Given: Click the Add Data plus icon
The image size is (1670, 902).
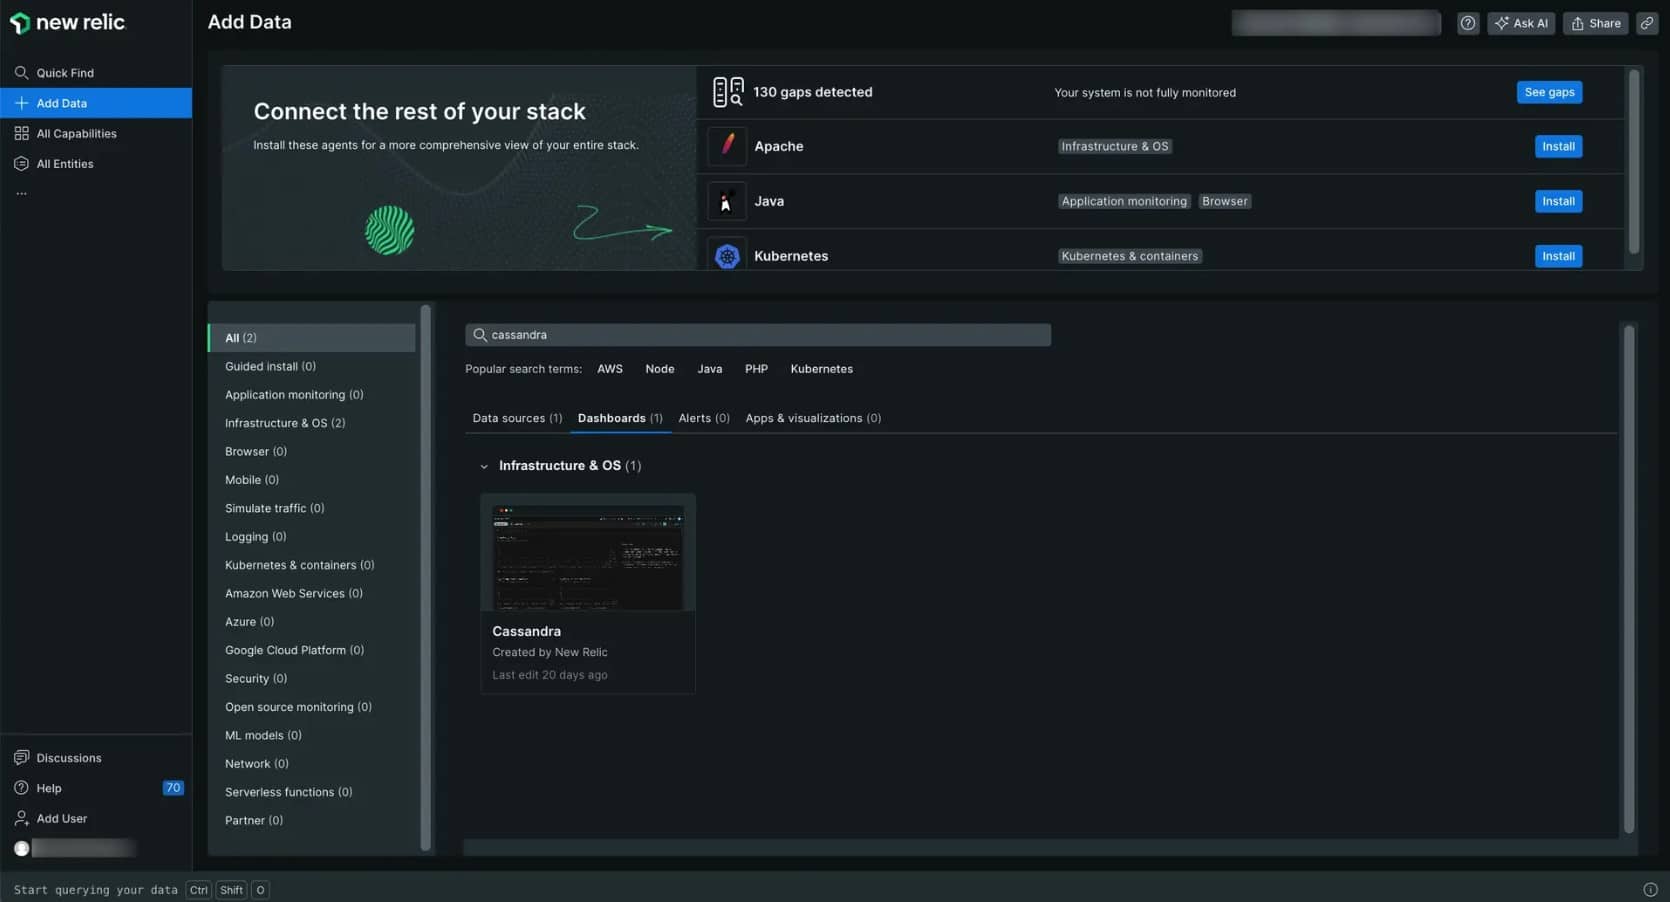Looking at the screenshot, I should [21, 103].
